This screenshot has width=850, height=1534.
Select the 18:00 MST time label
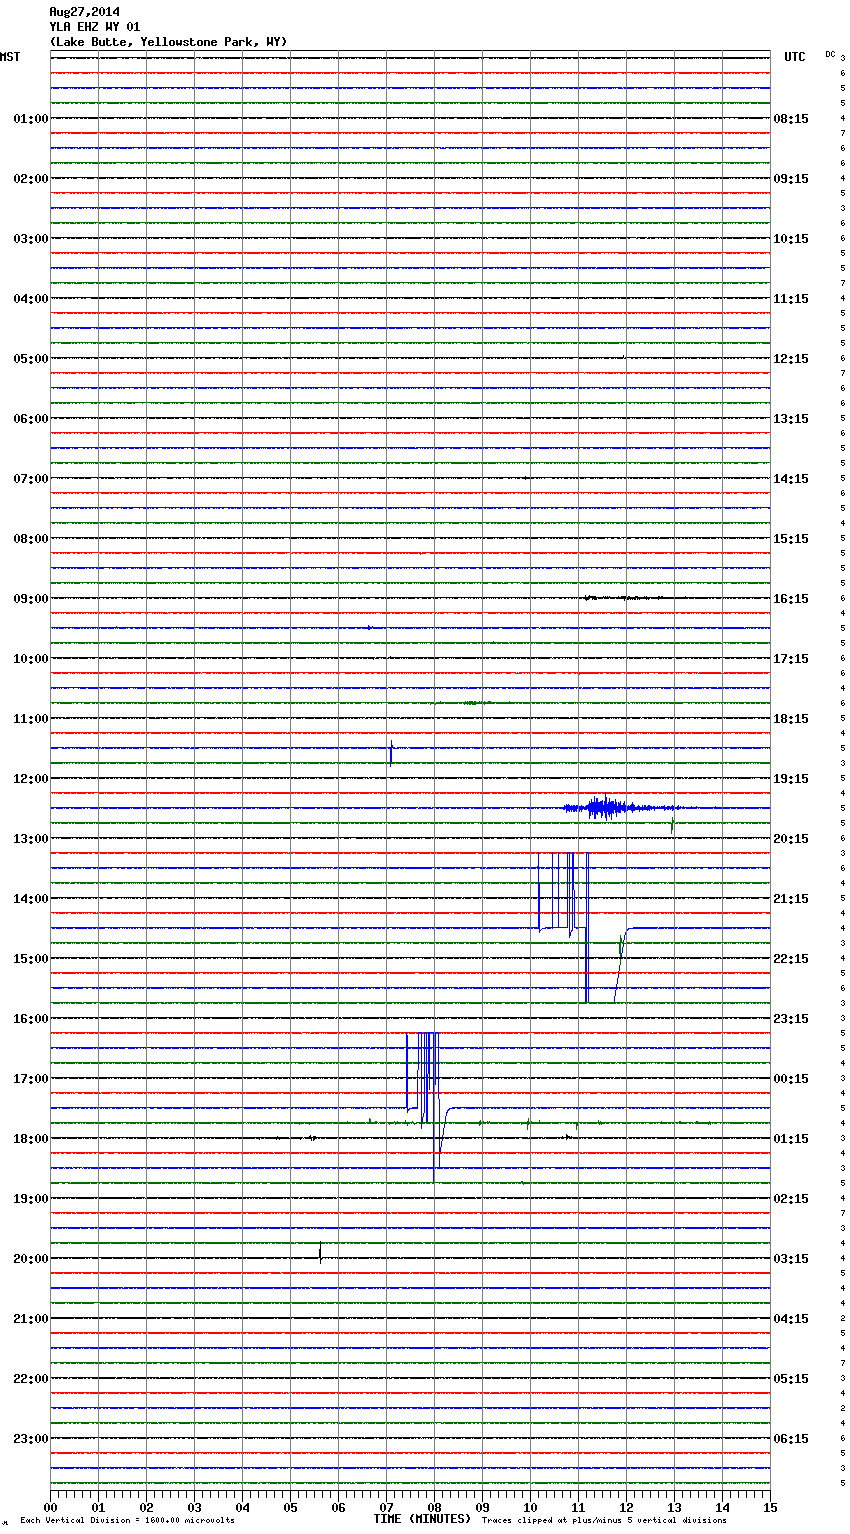click(31, 1139)
